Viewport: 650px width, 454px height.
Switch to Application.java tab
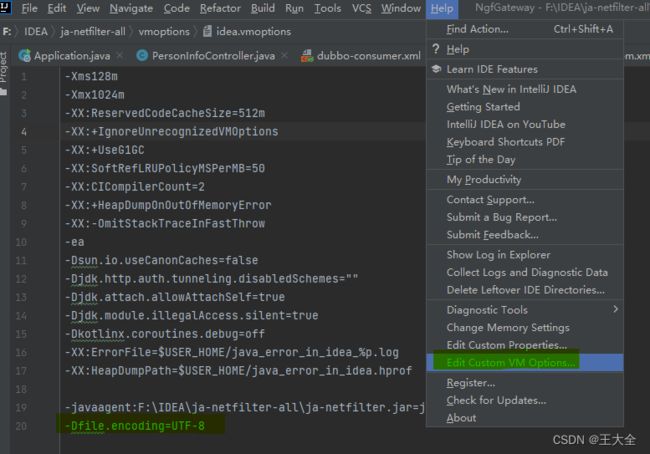(x=72, y=56)
